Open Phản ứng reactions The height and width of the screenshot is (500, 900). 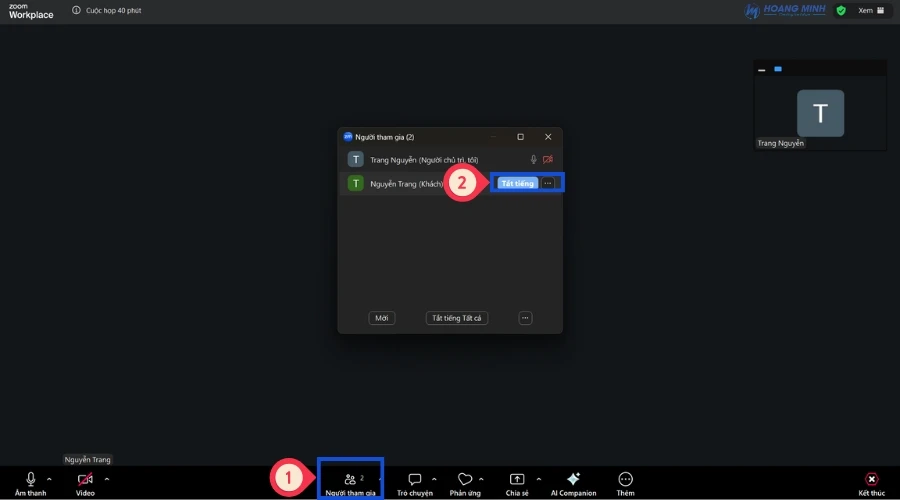464,482
